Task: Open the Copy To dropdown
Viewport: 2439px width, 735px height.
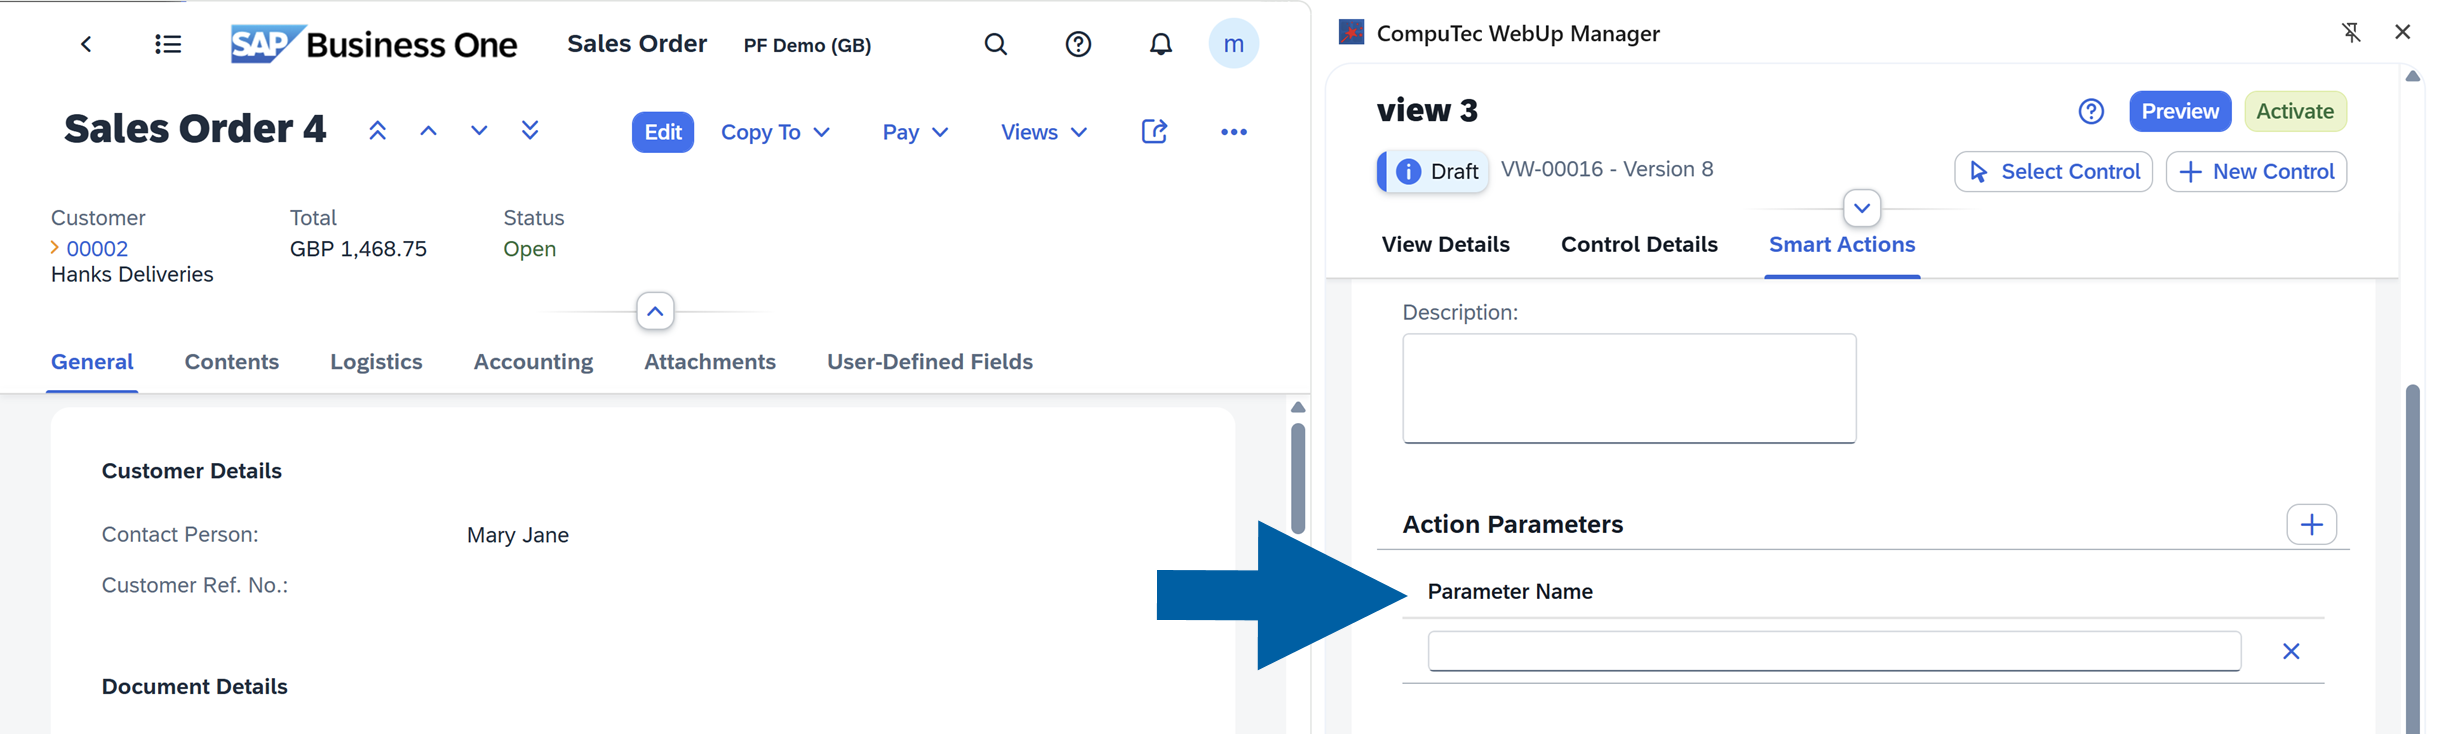Action: (775, 132)
